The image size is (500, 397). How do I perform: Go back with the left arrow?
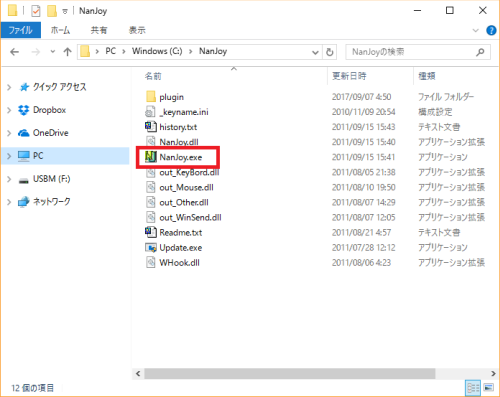(x=14, y=52)
